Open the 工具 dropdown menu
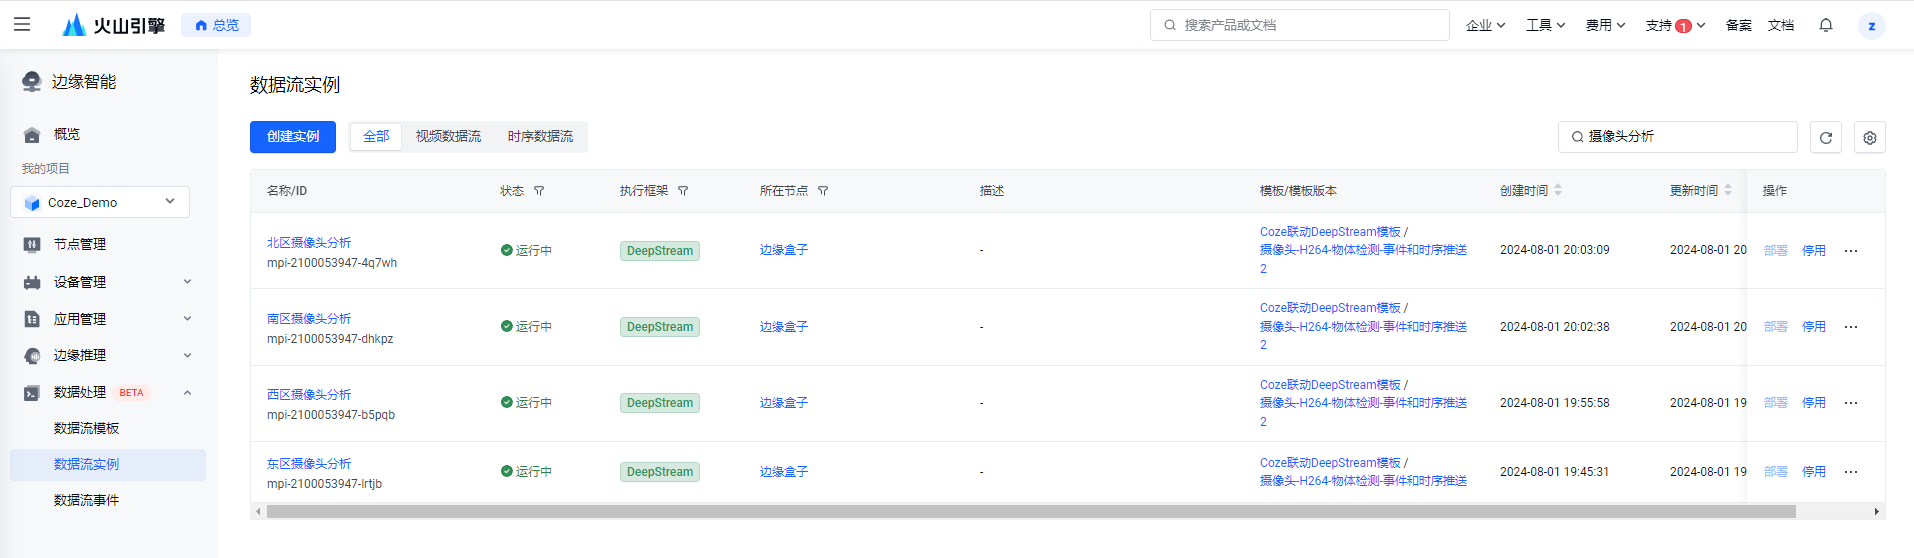The image size is (1914, 558). click(x=1545, y=25)
